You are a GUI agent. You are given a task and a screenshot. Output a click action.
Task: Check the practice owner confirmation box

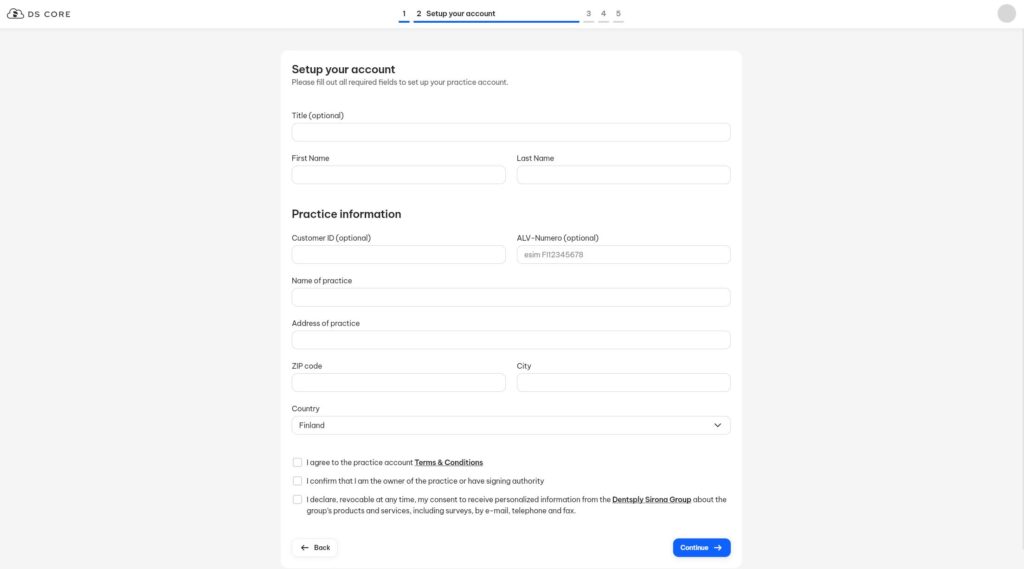pos(297,481)
